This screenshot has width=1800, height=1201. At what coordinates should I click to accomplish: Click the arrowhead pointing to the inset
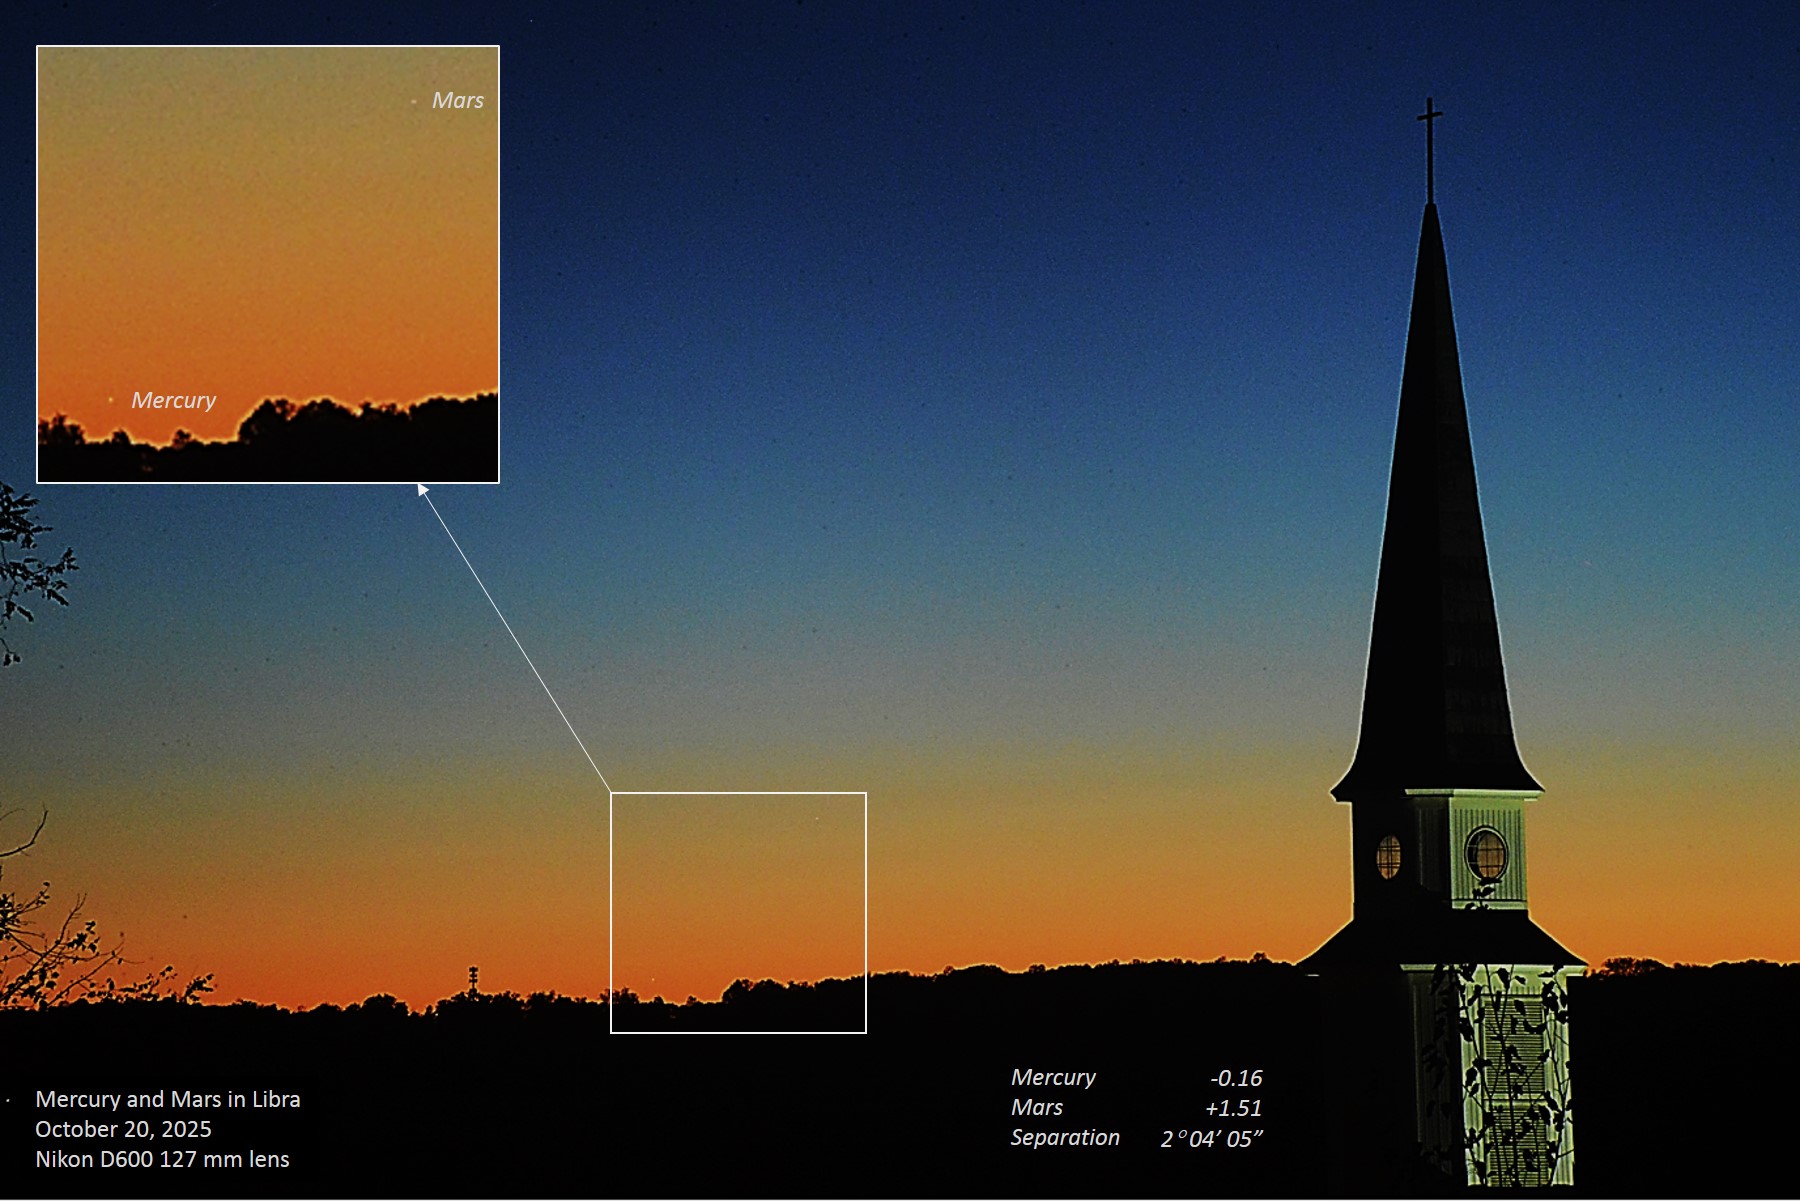(x=423, y=489)
